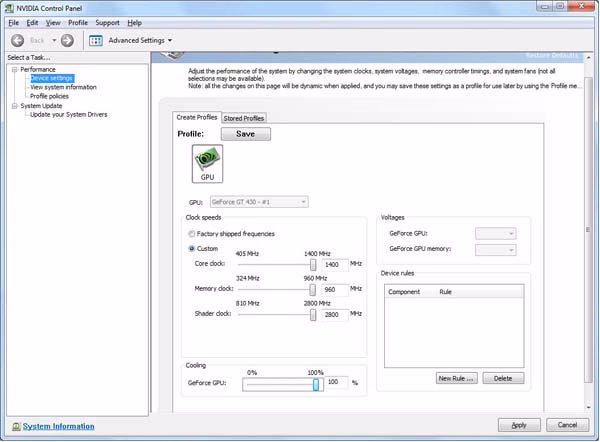Select Device settings in the task tree
This screenshot has height=442, width=600.
point(52,78)
